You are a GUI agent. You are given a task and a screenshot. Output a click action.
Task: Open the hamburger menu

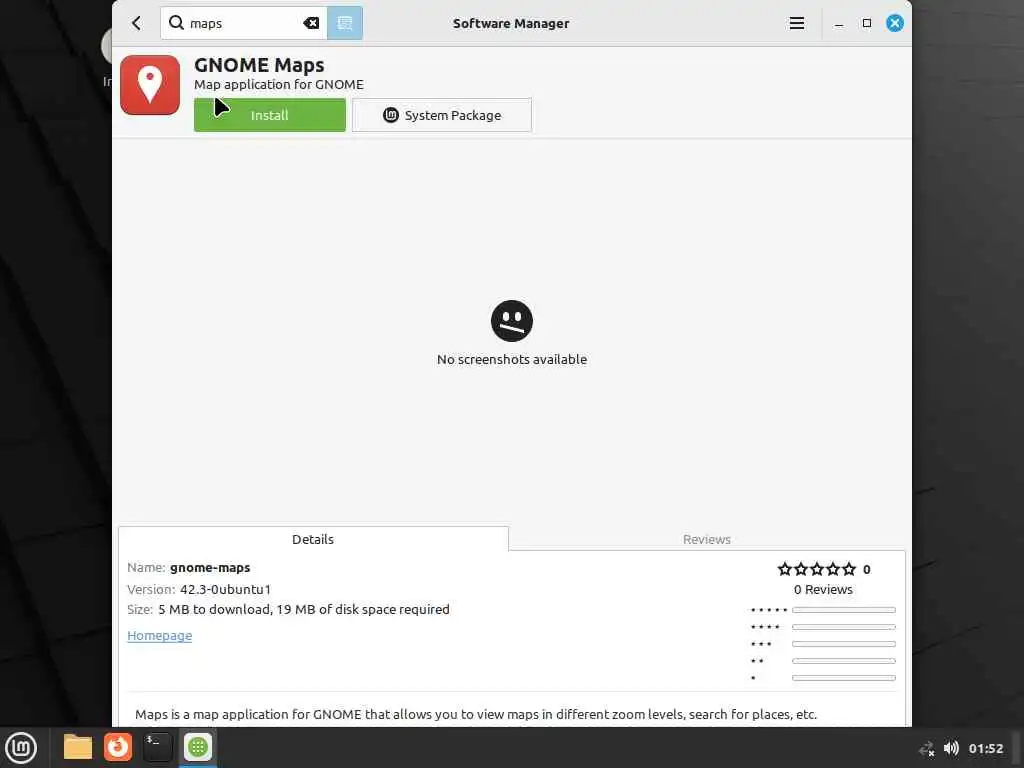(x=797, y=24)
